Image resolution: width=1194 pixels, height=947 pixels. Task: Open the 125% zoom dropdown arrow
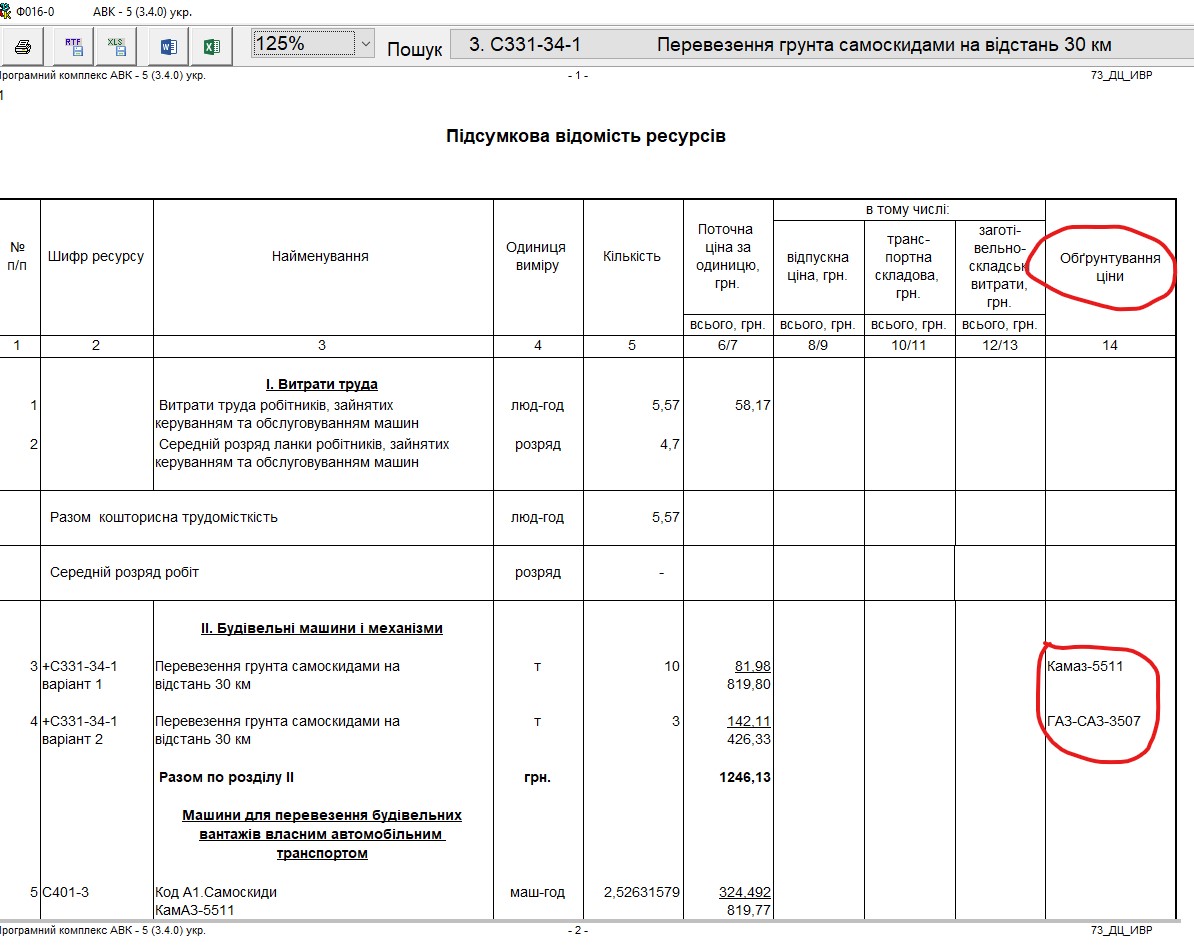point(366,43)
